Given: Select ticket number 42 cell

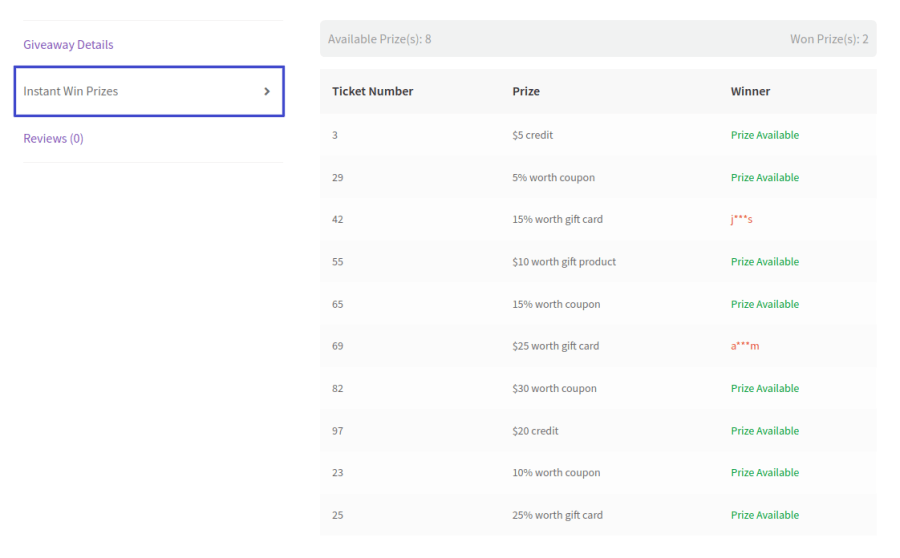Looking at the screenshot, I should 338,220.
